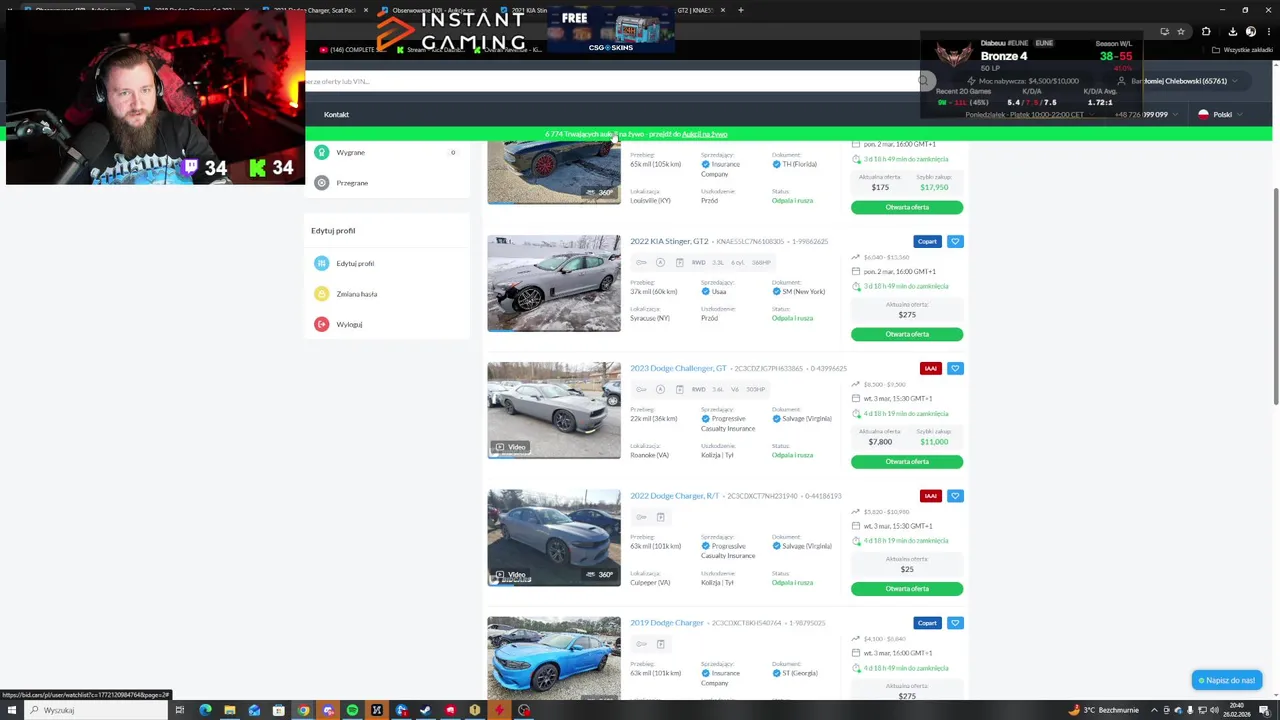Click Copart badge on KIA Stinger listing
Viewport: 1280px width, 720px height.
pos(927,241)
